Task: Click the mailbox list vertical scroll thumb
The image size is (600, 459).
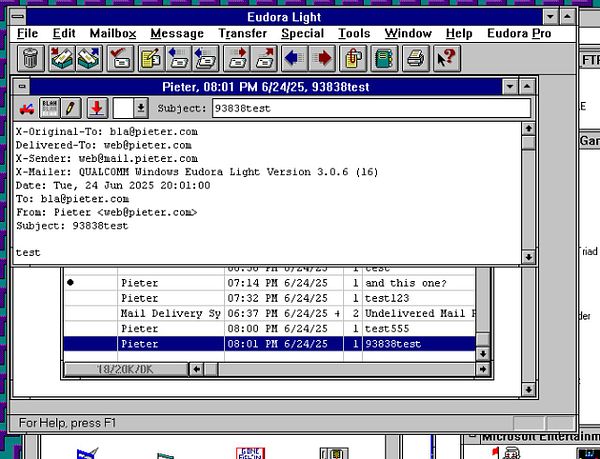Action: pos(483,340)
